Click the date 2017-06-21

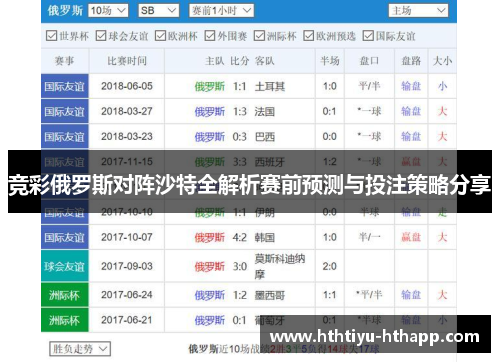coord(127,320)
